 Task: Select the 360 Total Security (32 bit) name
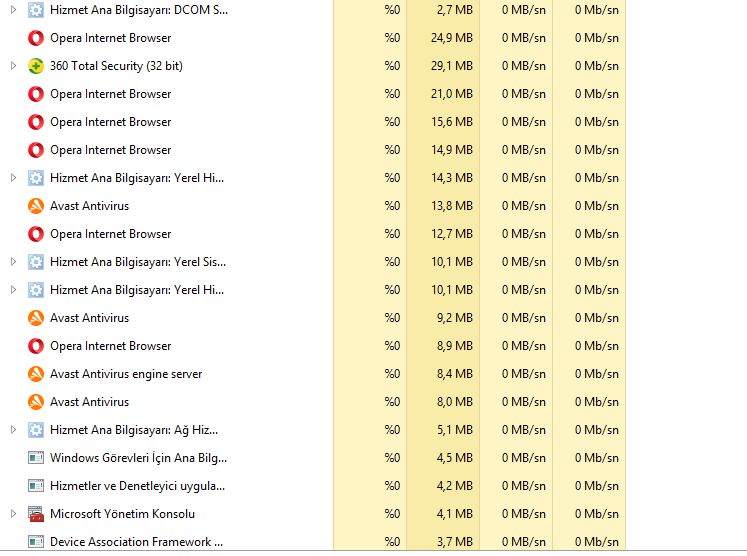click(x=116, y=66)
